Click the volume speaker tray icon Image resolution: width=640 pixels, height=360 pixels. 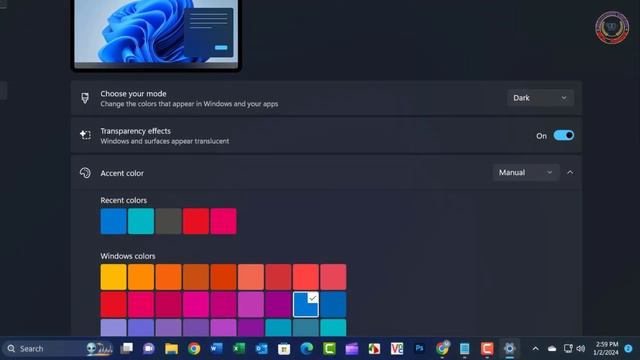[x=580, y=349]
